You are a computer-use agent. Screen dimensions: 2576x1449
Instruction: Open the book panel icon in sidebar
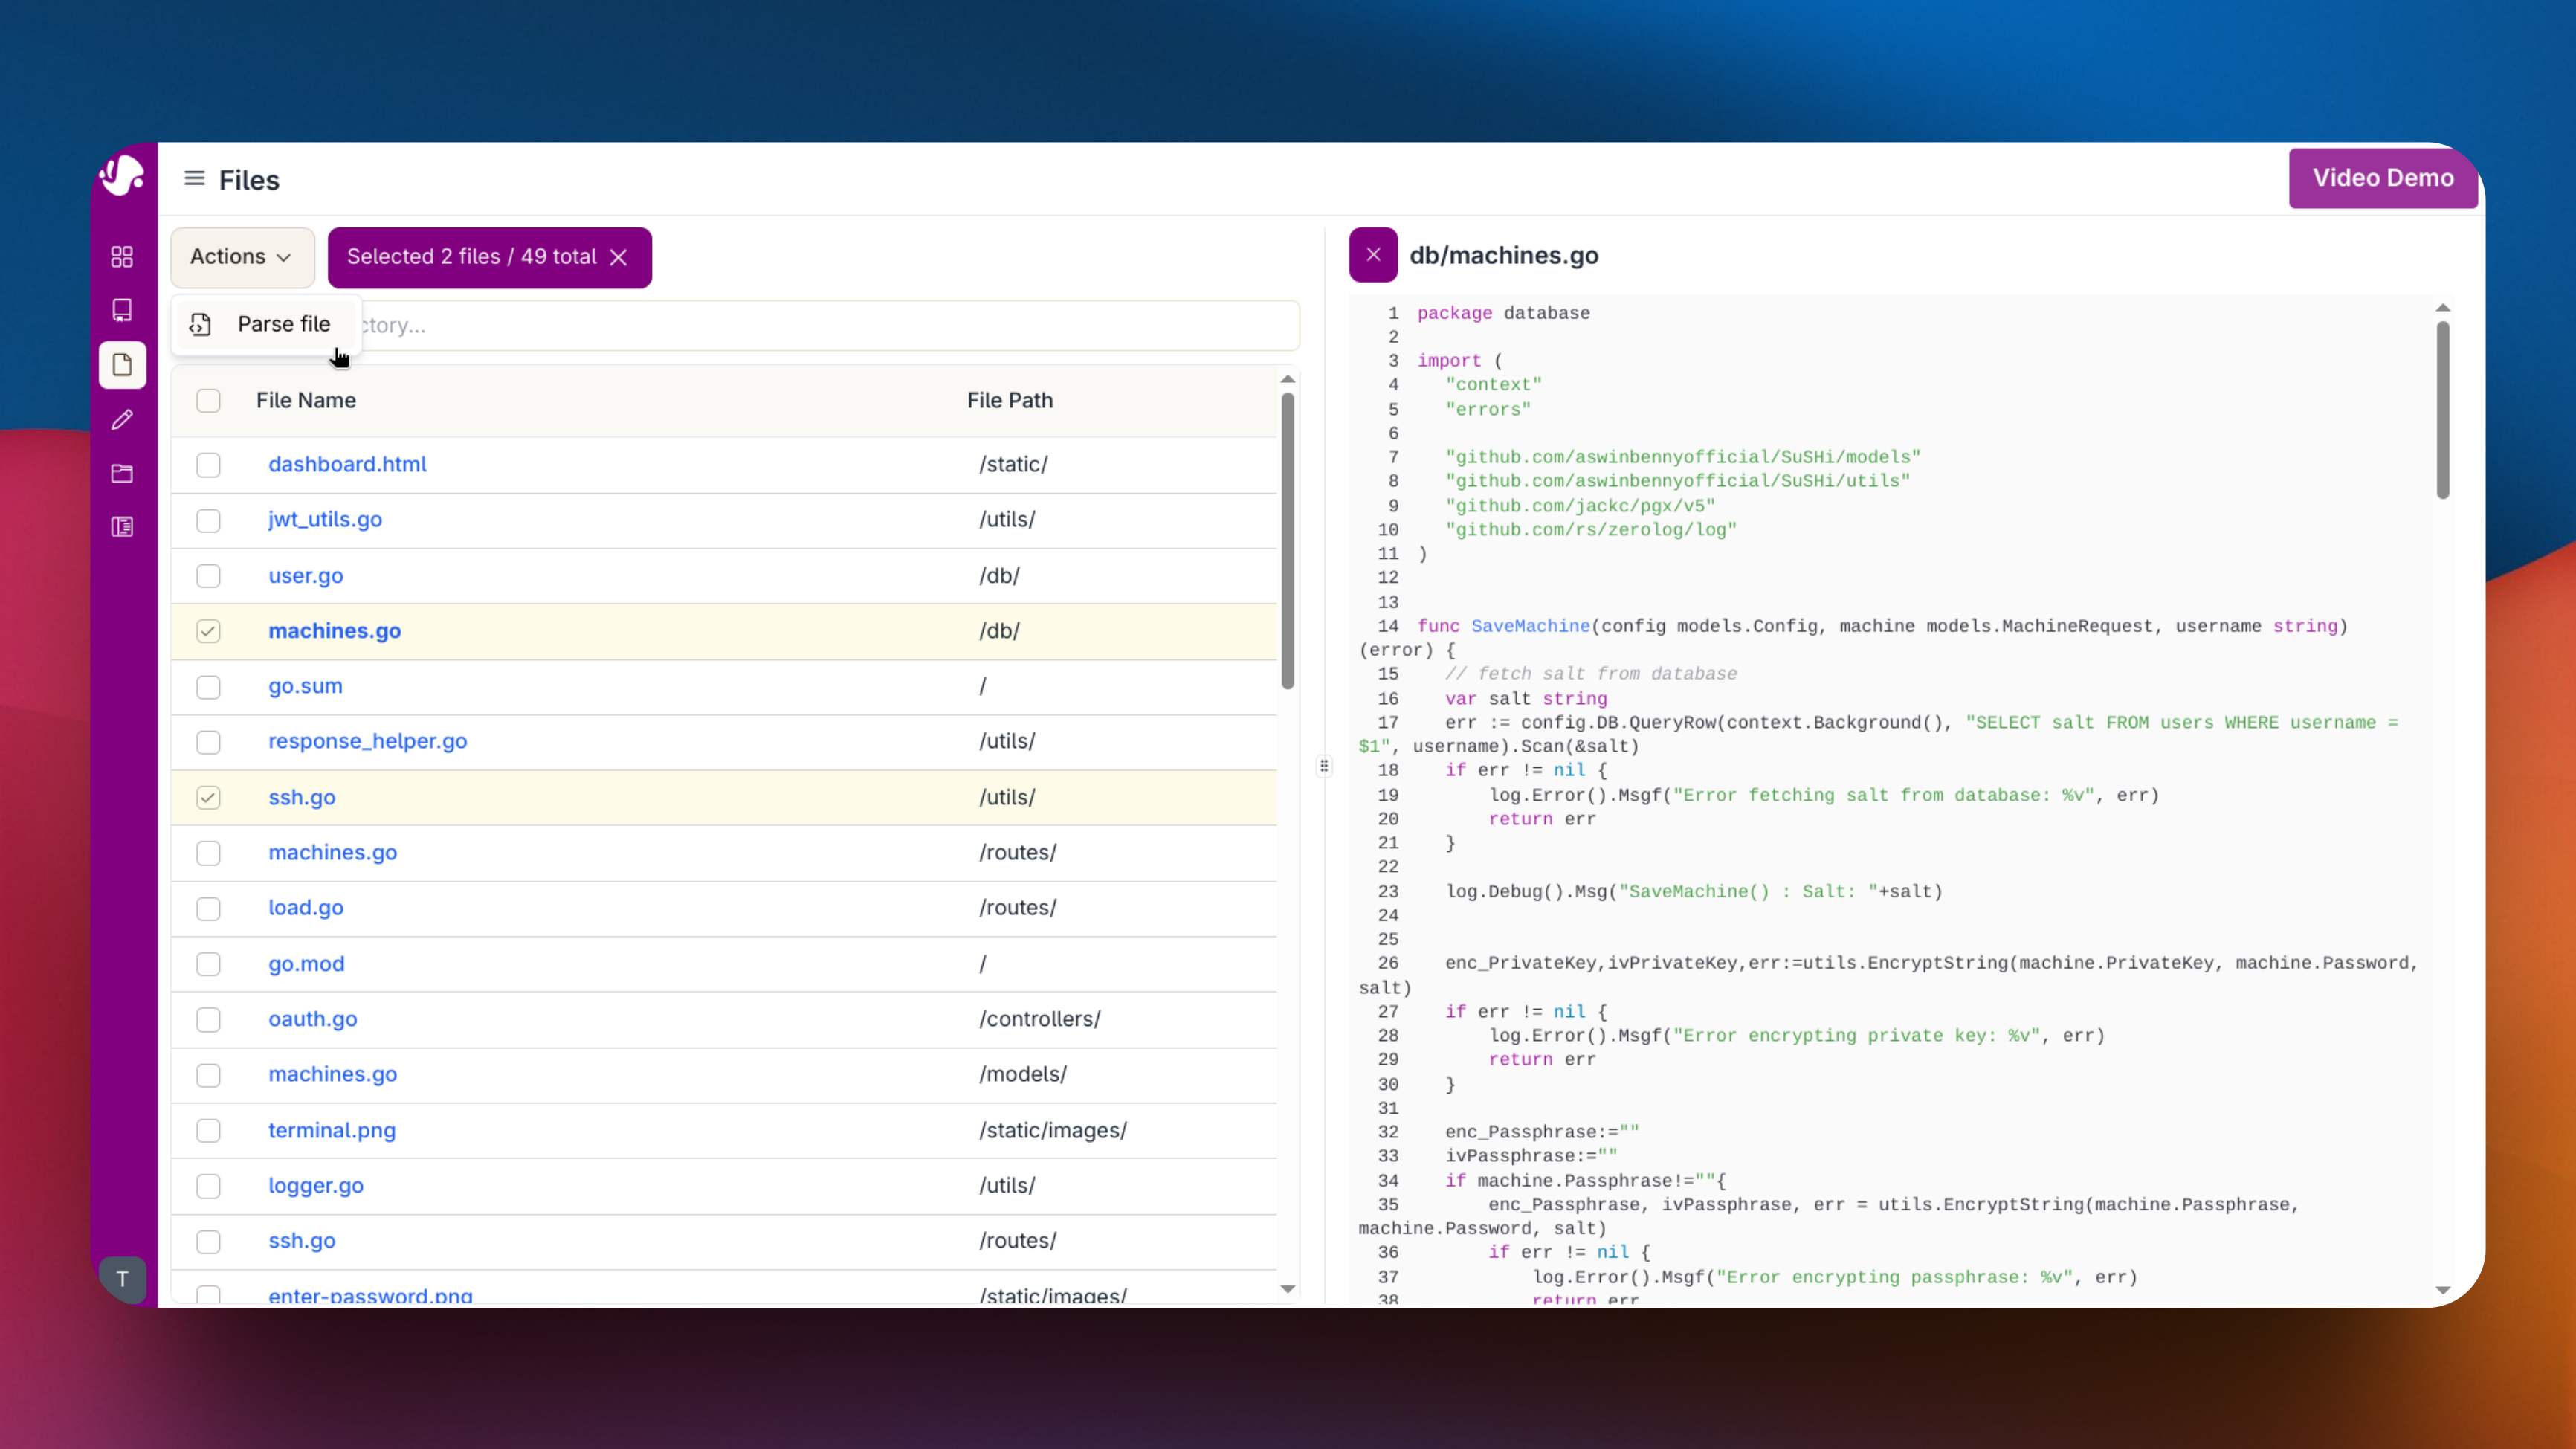(122, 527)
